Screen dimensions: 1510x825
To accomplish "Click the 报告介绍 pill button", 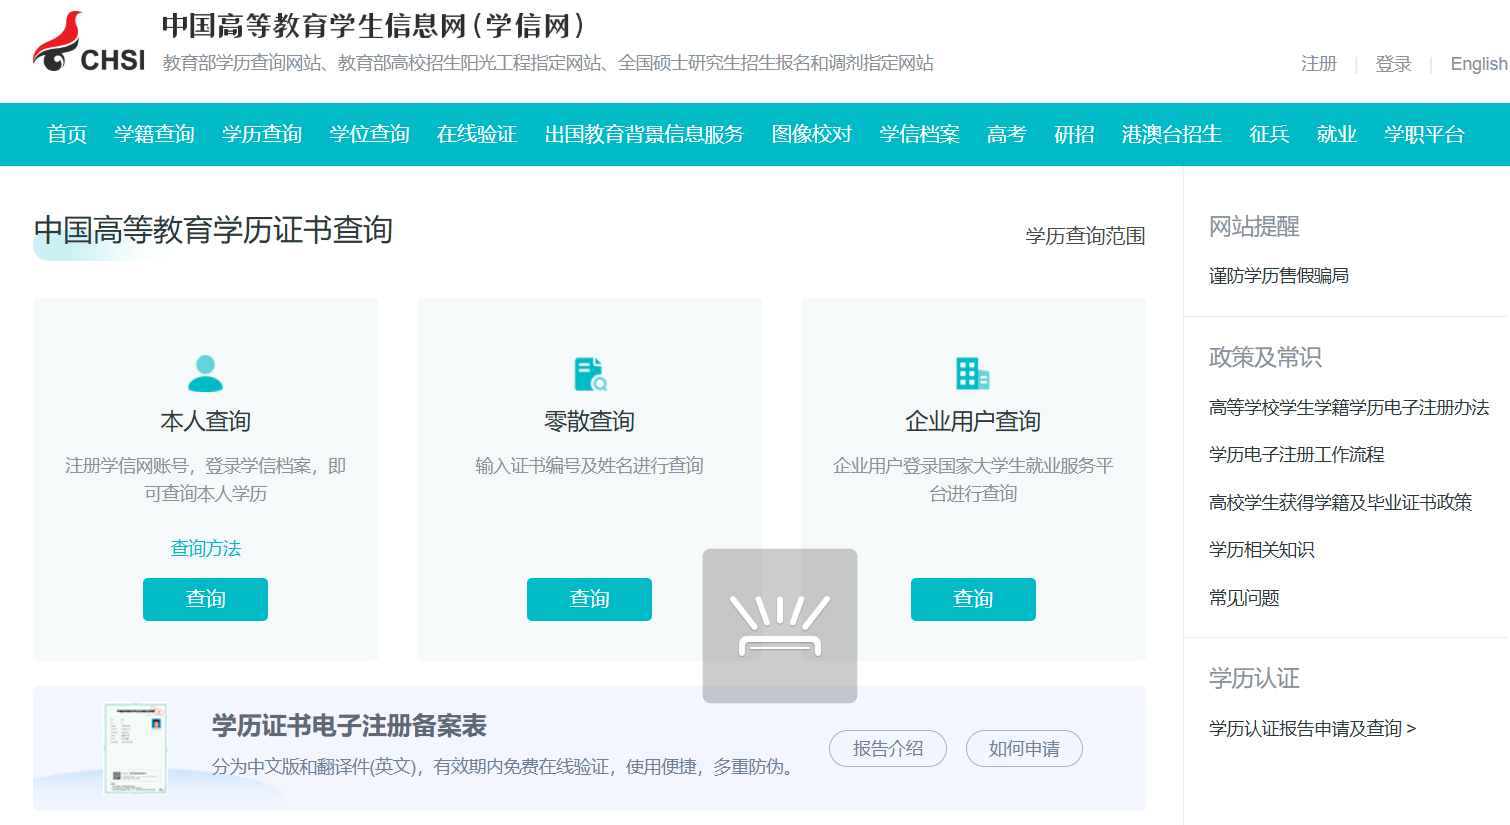I will tap(887, 748).
